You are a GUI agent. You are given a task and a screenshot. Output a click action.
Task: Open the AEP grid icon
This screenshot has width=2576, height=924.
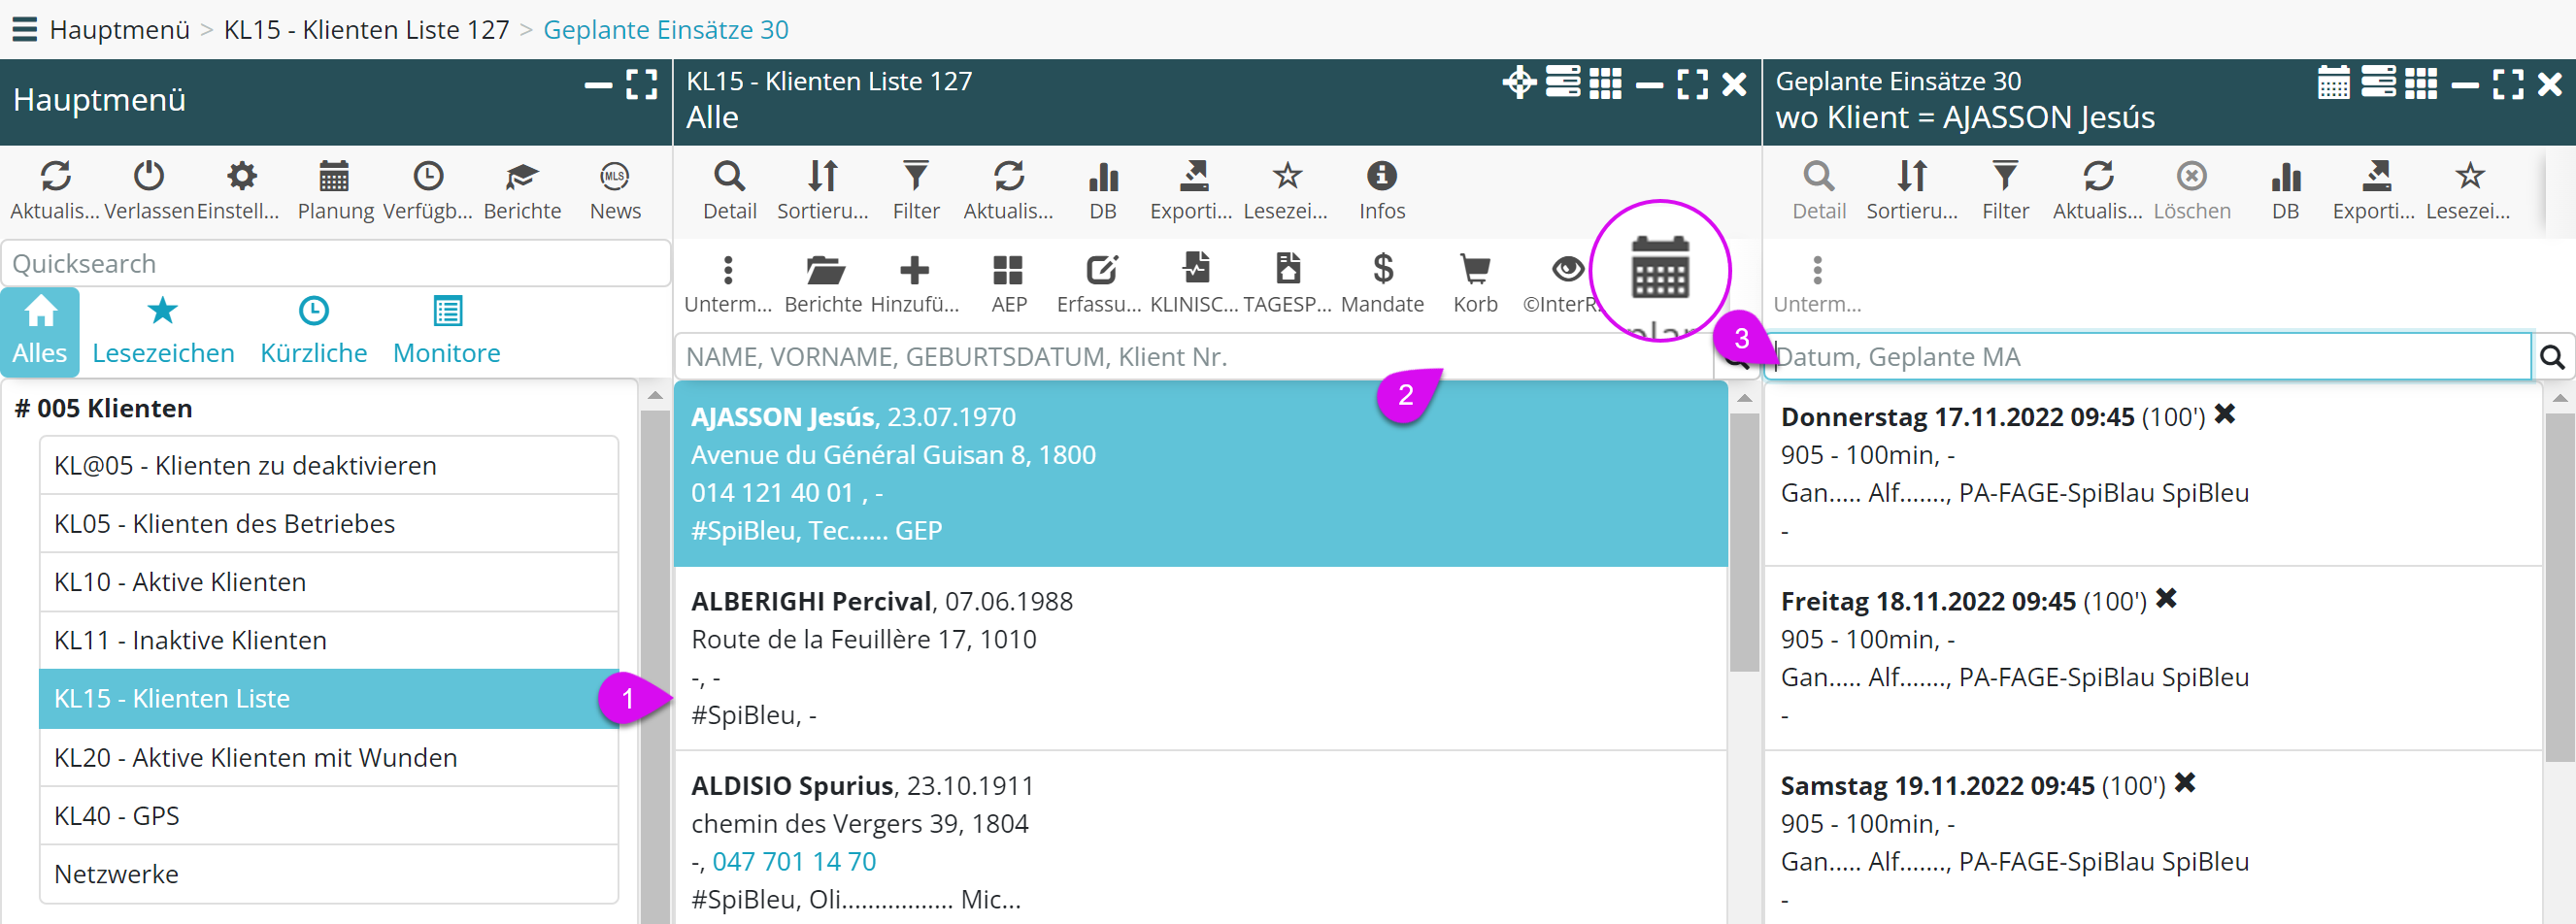coord(1008,270)
